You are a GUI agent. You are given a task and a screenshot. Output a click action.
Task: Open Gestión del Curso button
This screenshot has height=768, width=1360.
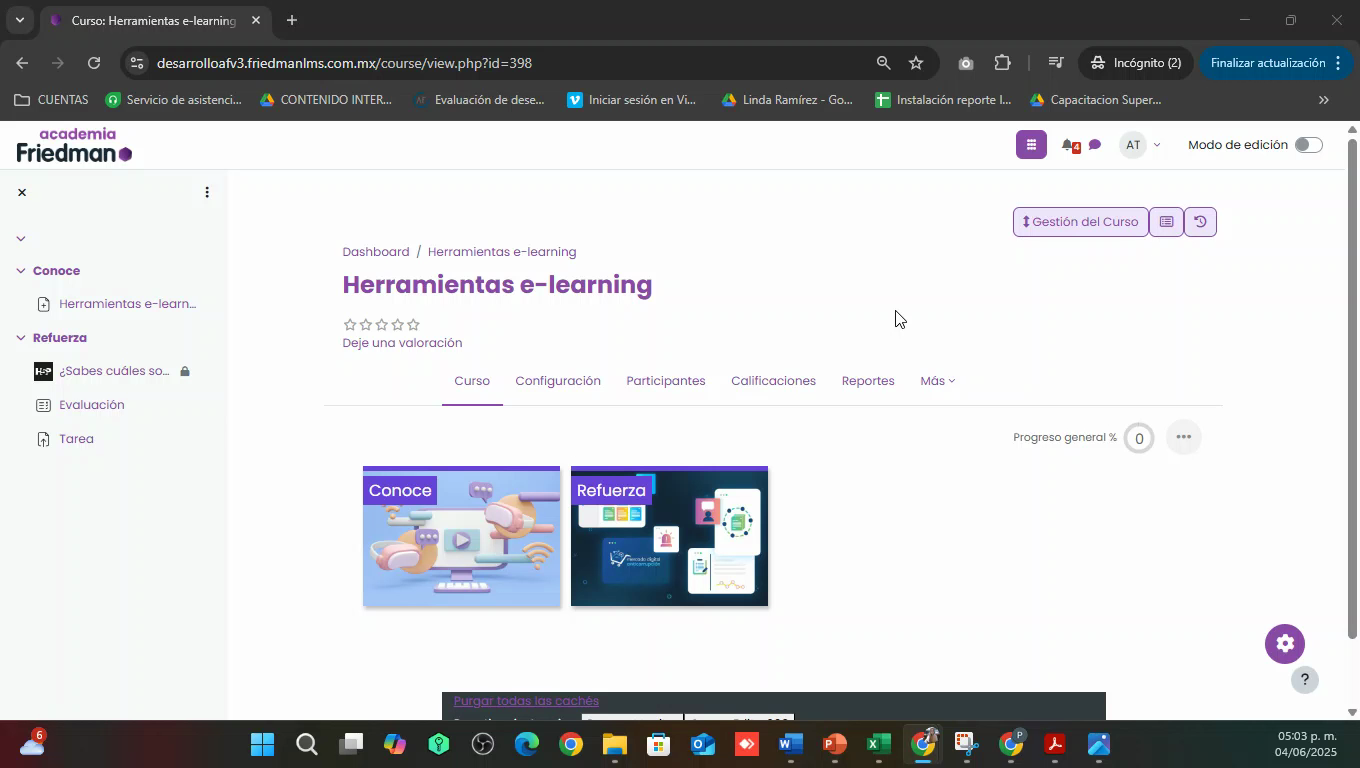[x=1080, y=222]
